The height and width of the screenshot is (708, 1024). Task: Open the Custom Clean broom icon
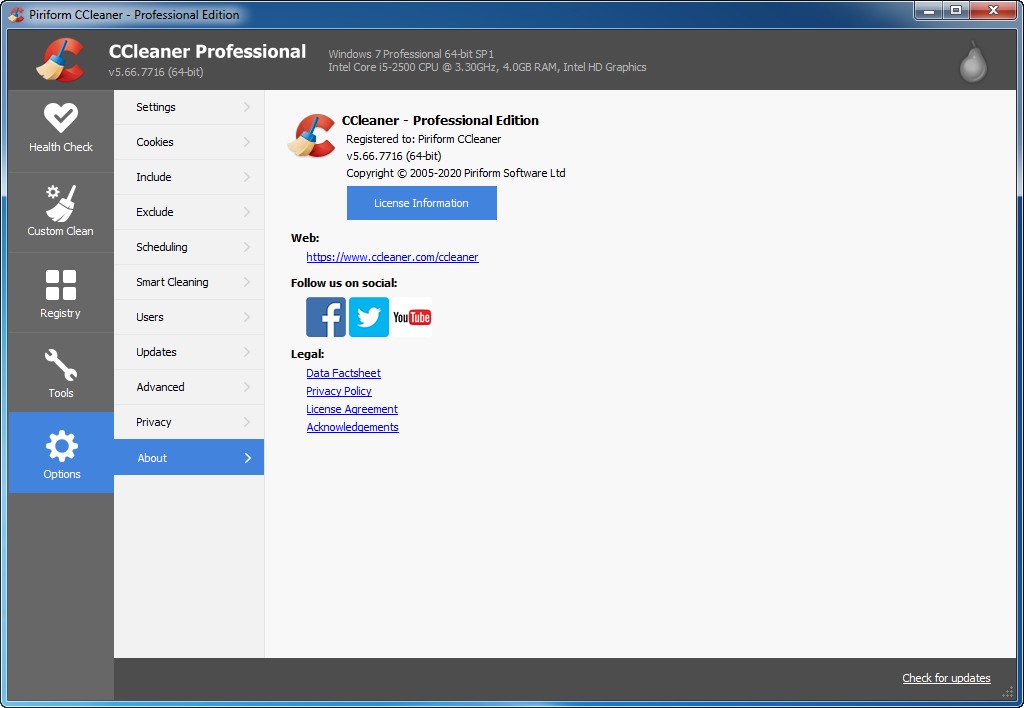click(x=61, y=203)
